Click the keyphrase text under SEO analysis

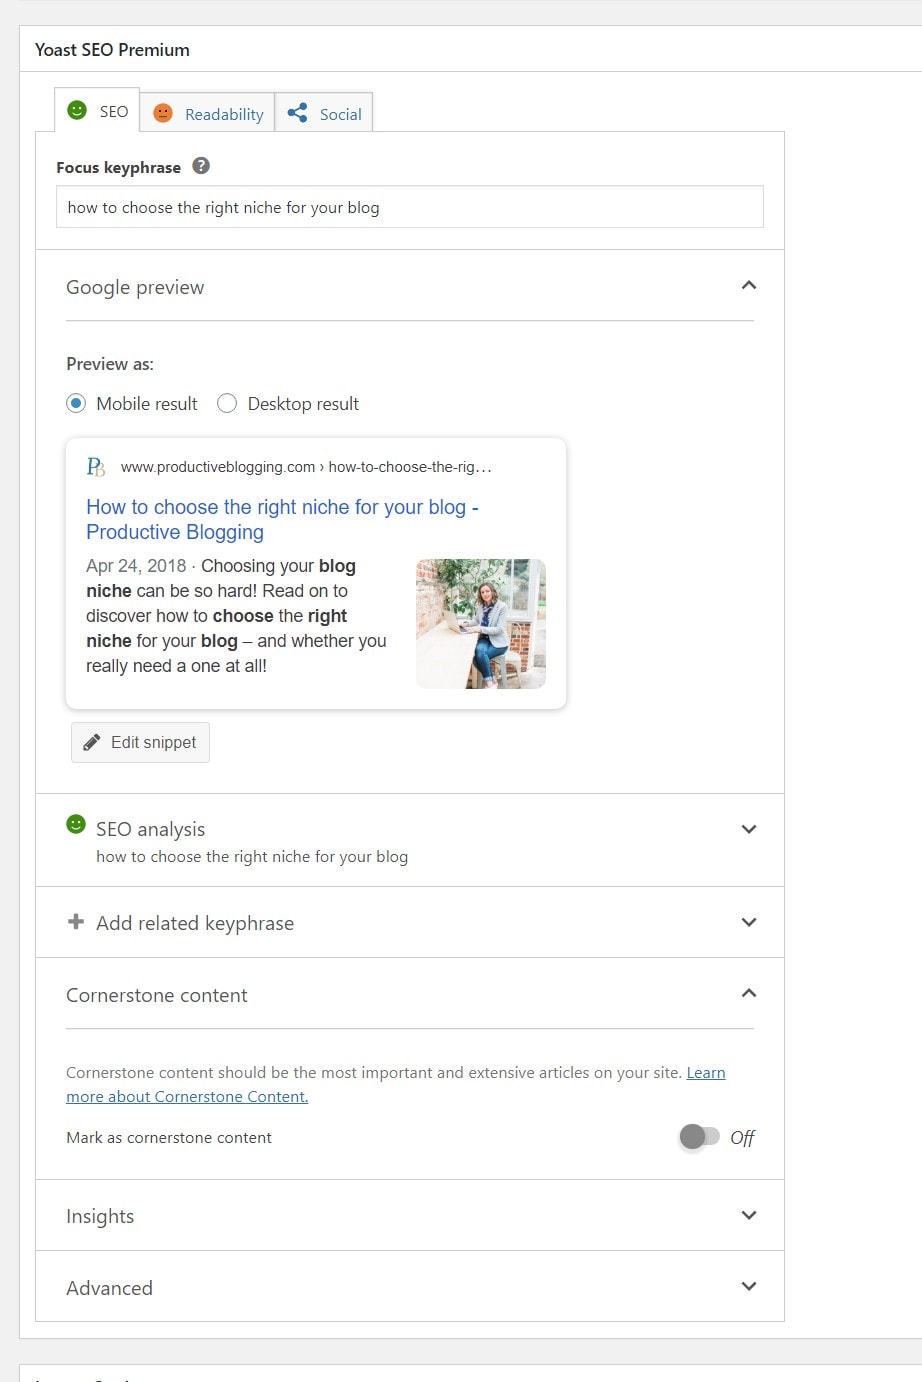coord(252,857)
